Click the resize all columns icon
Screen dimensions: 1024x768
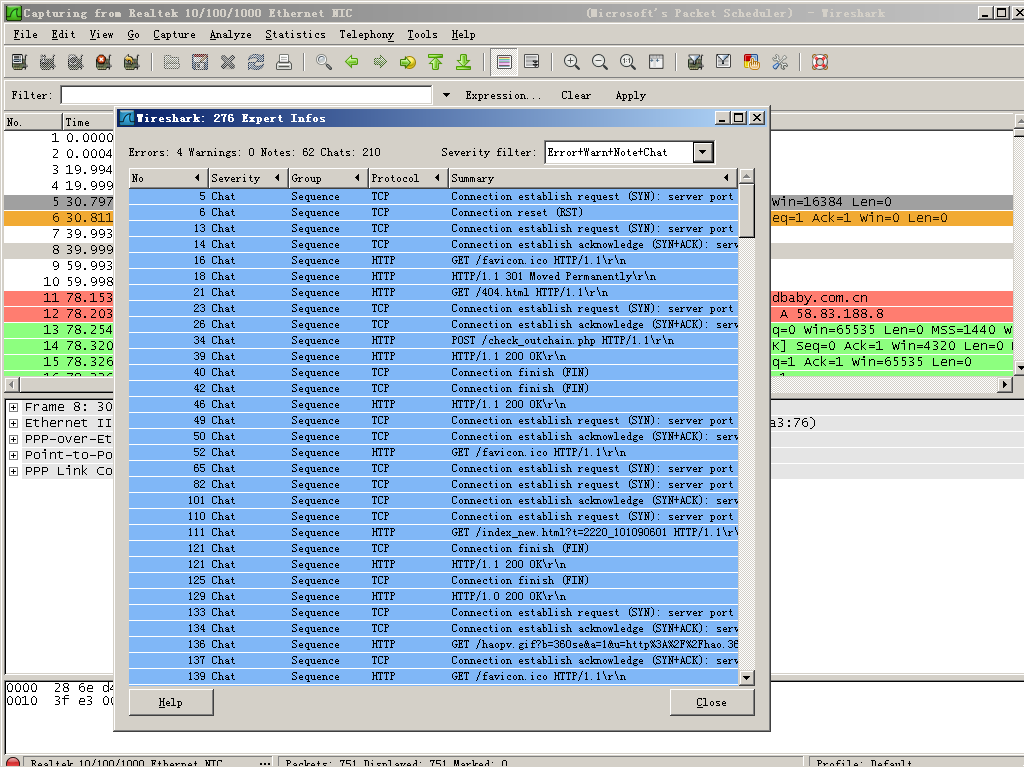tap(656, 62)
